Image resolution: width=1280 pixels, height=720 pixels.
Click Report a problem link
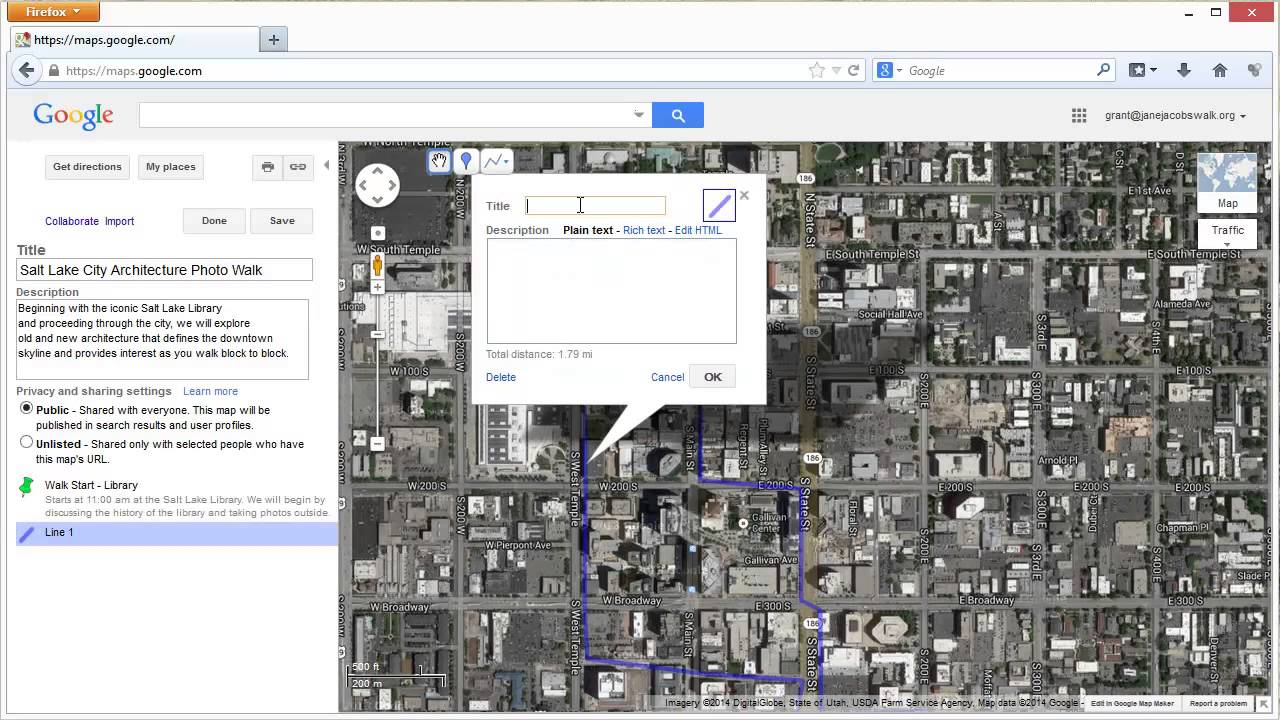coord(1218,704)
